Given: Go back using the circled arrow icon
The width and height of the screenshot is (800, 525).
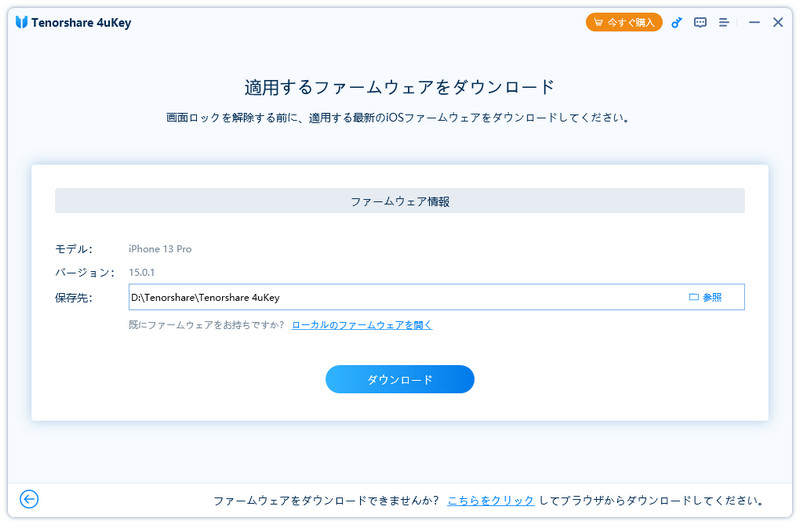Looking at the screenshot, I should point(29,499).
